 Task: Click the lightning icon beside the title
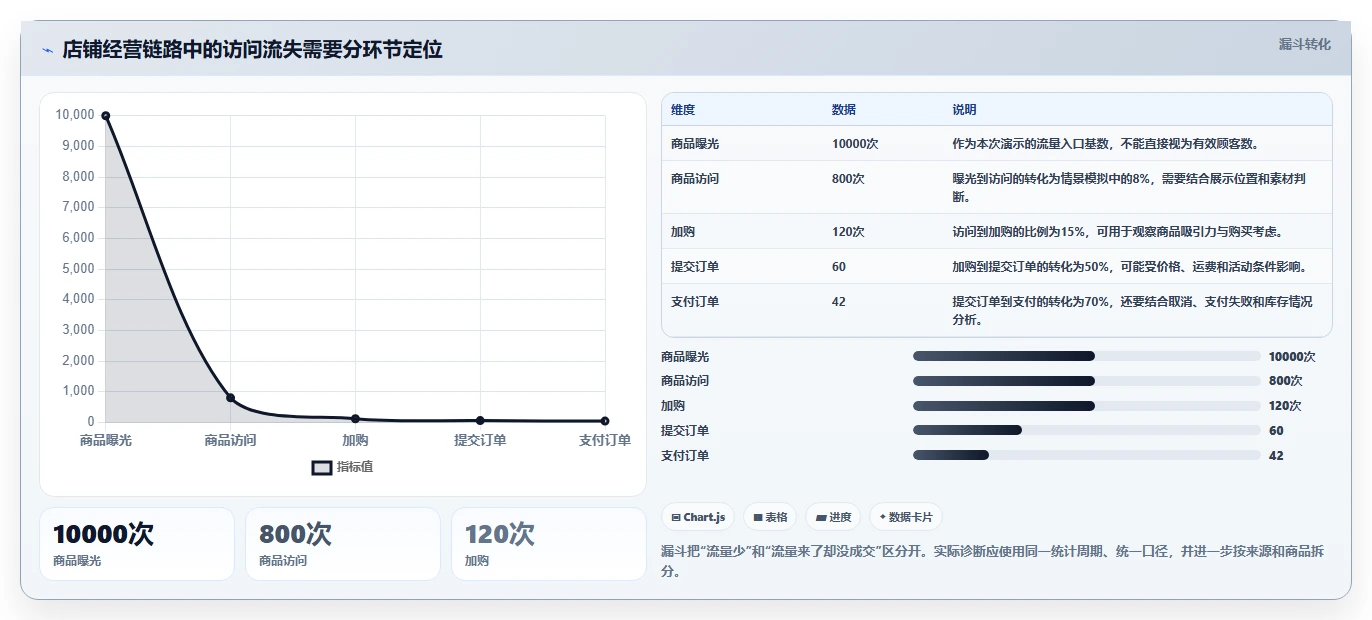[47, 50]
